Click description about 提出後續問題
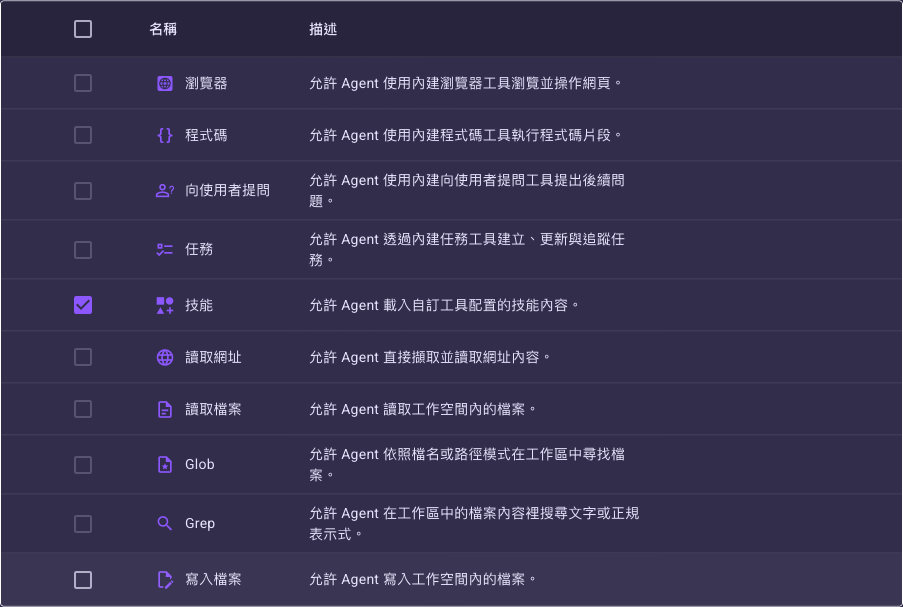 467,191
